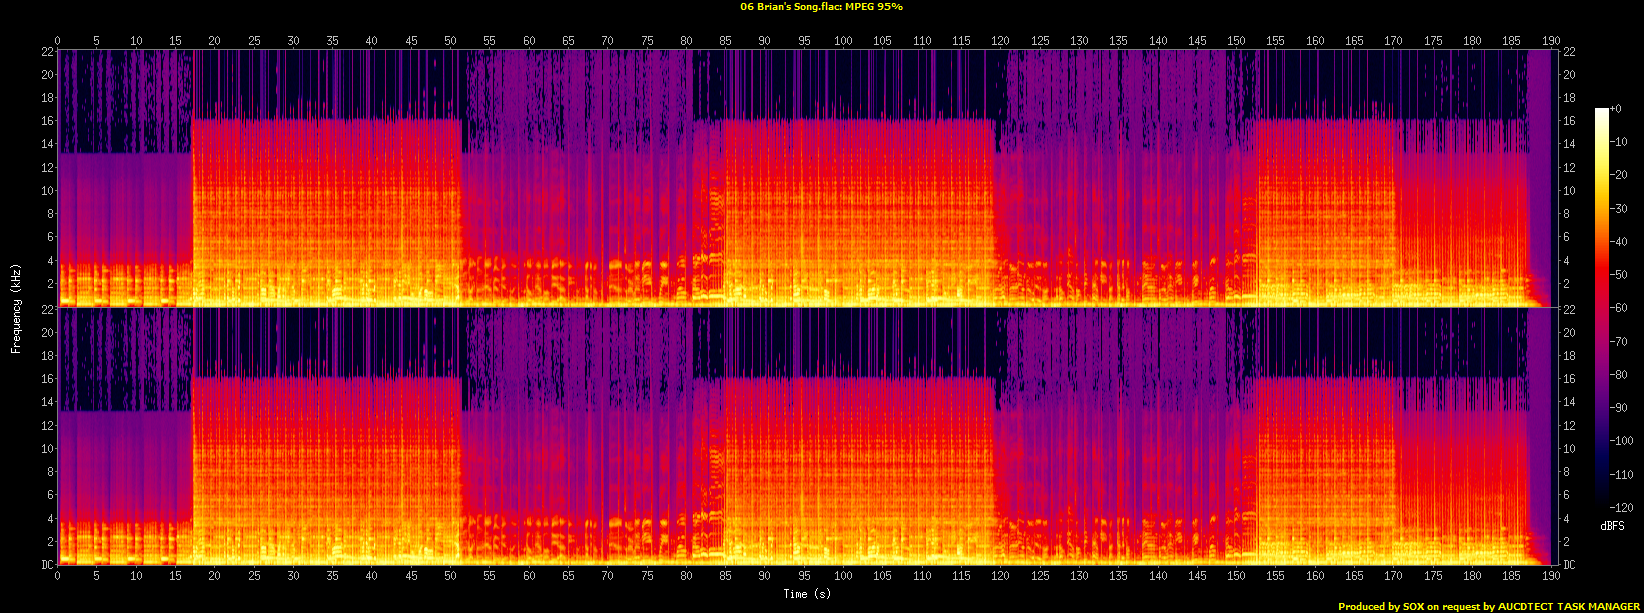Click the 'DC' label on right frequency axis

1570,564
